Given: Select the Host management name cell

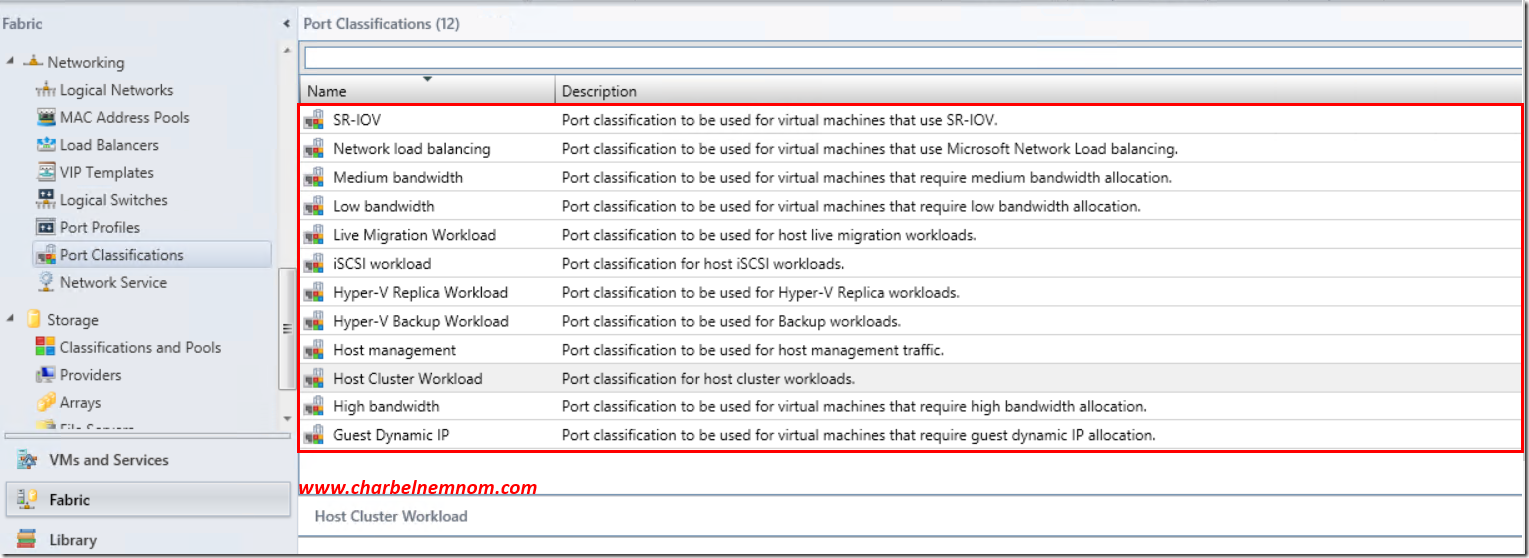Looking at the screenshot, I should click(x=394, y=350).
